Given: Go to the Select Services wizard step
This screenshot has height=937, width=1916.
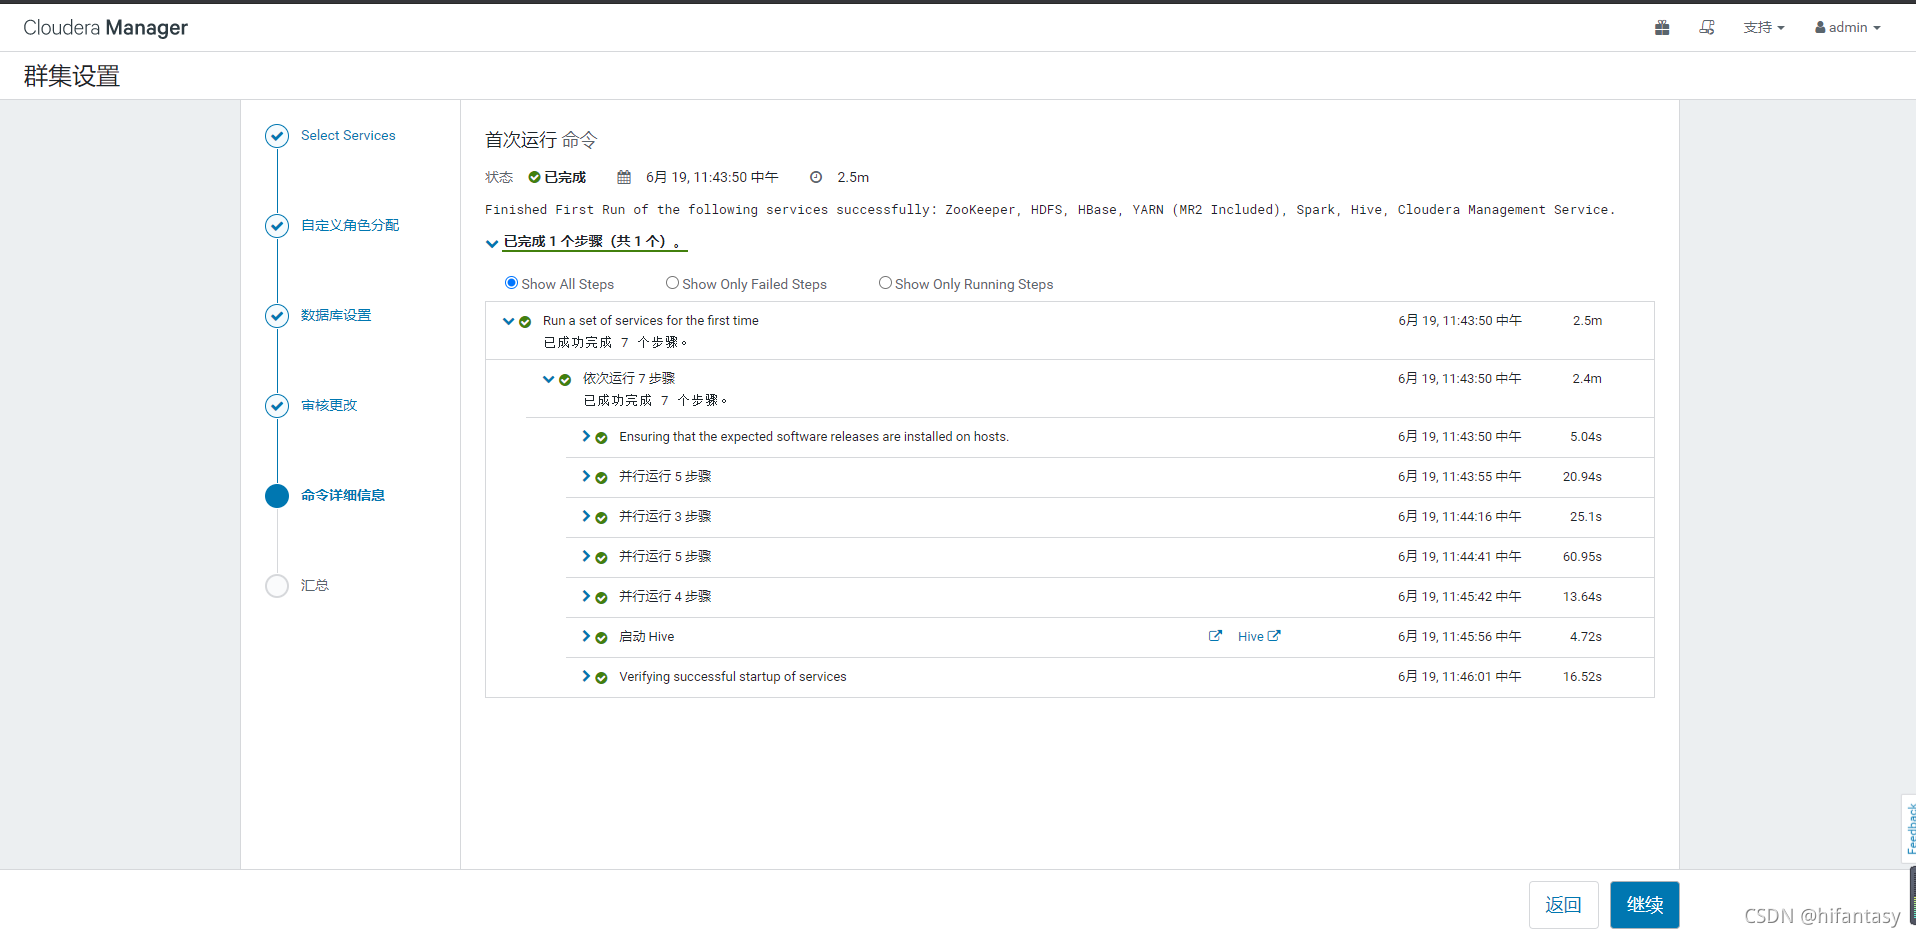Looking at the screenshot, I should click(x=348, y=135).
